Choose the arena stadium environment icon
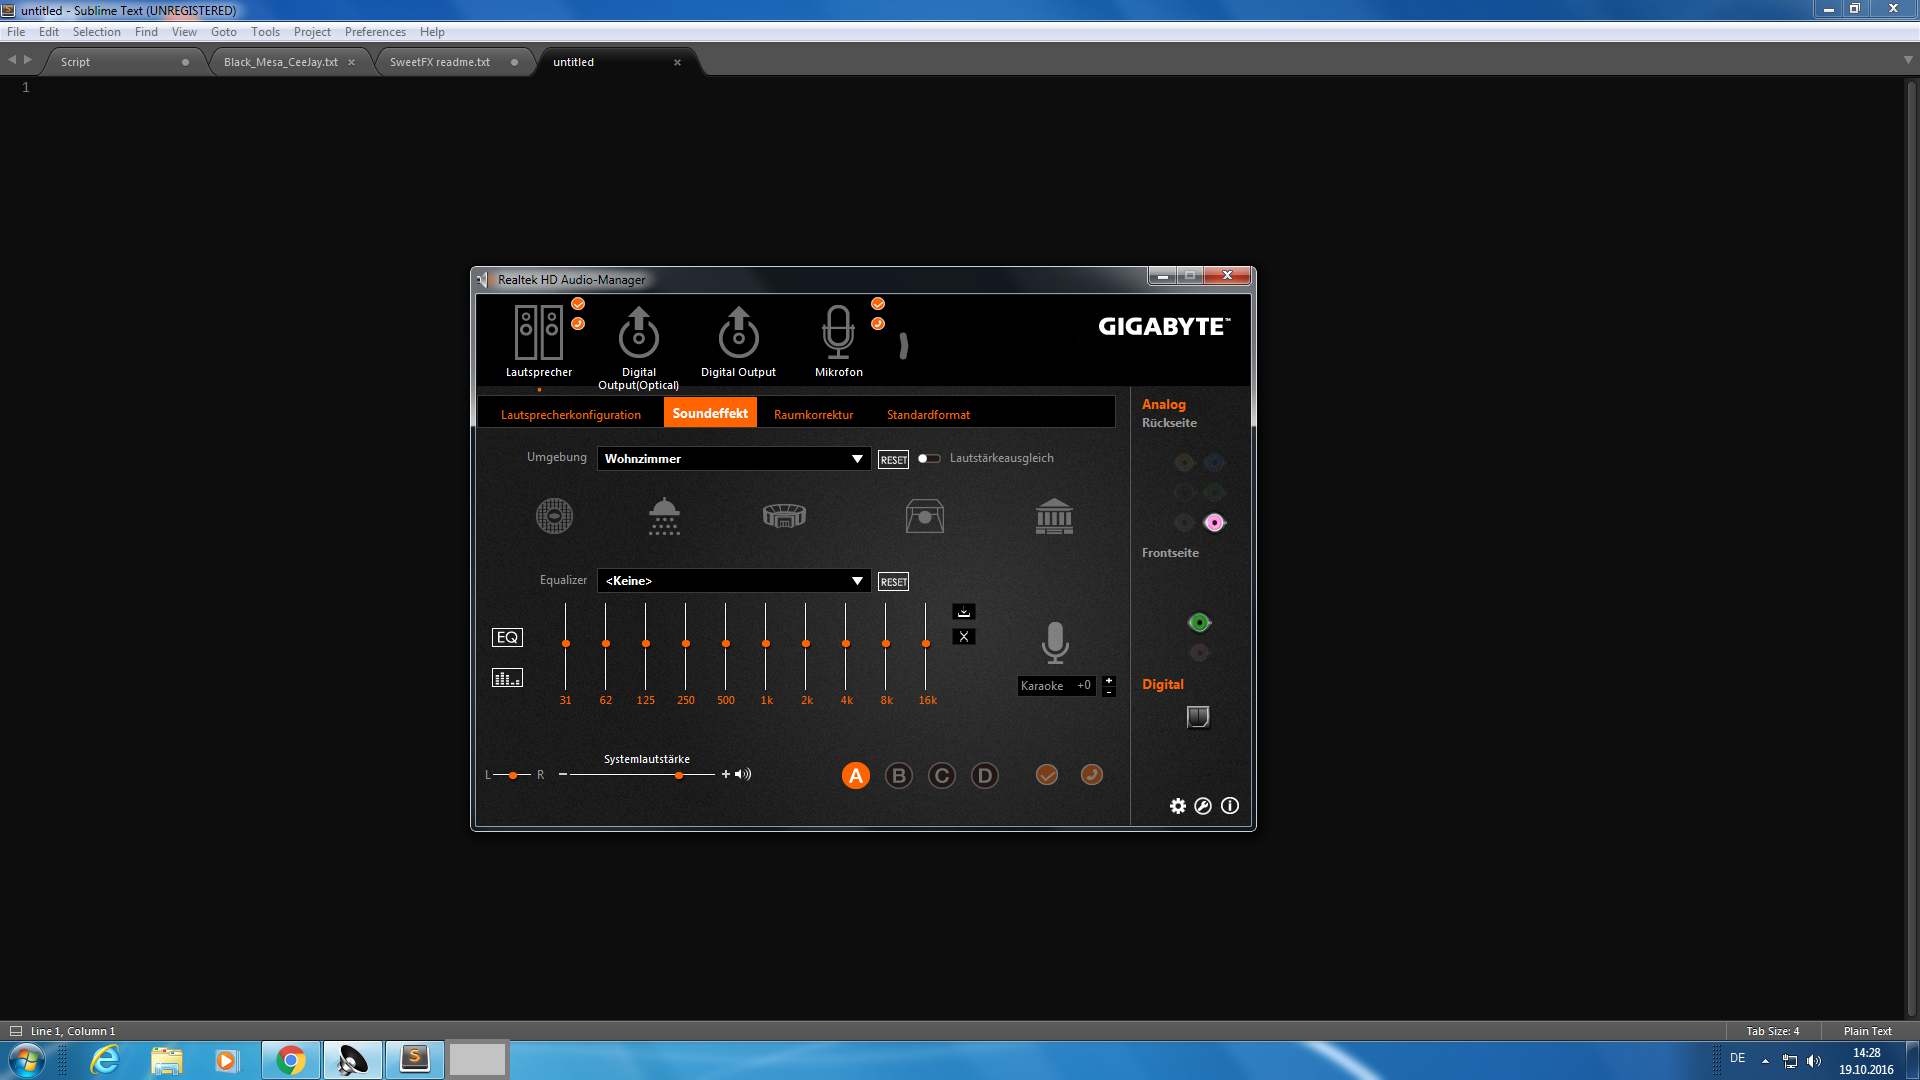1920x1080 pixels. tap(784, 517)
